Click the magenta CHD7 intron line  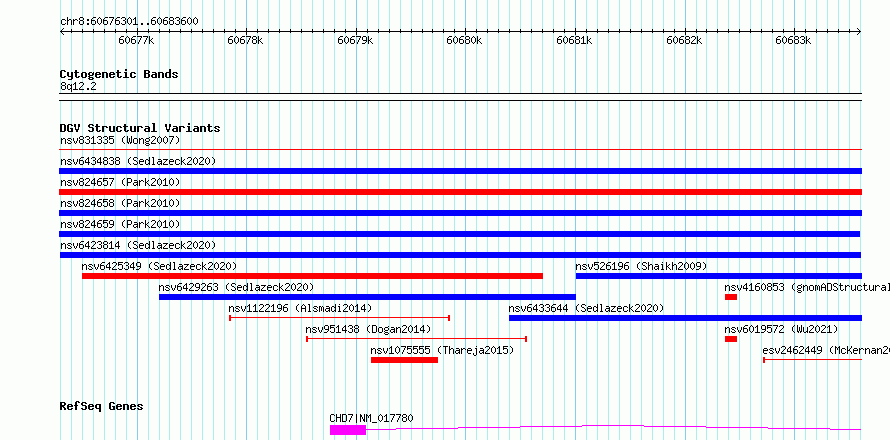coord(614,426)
